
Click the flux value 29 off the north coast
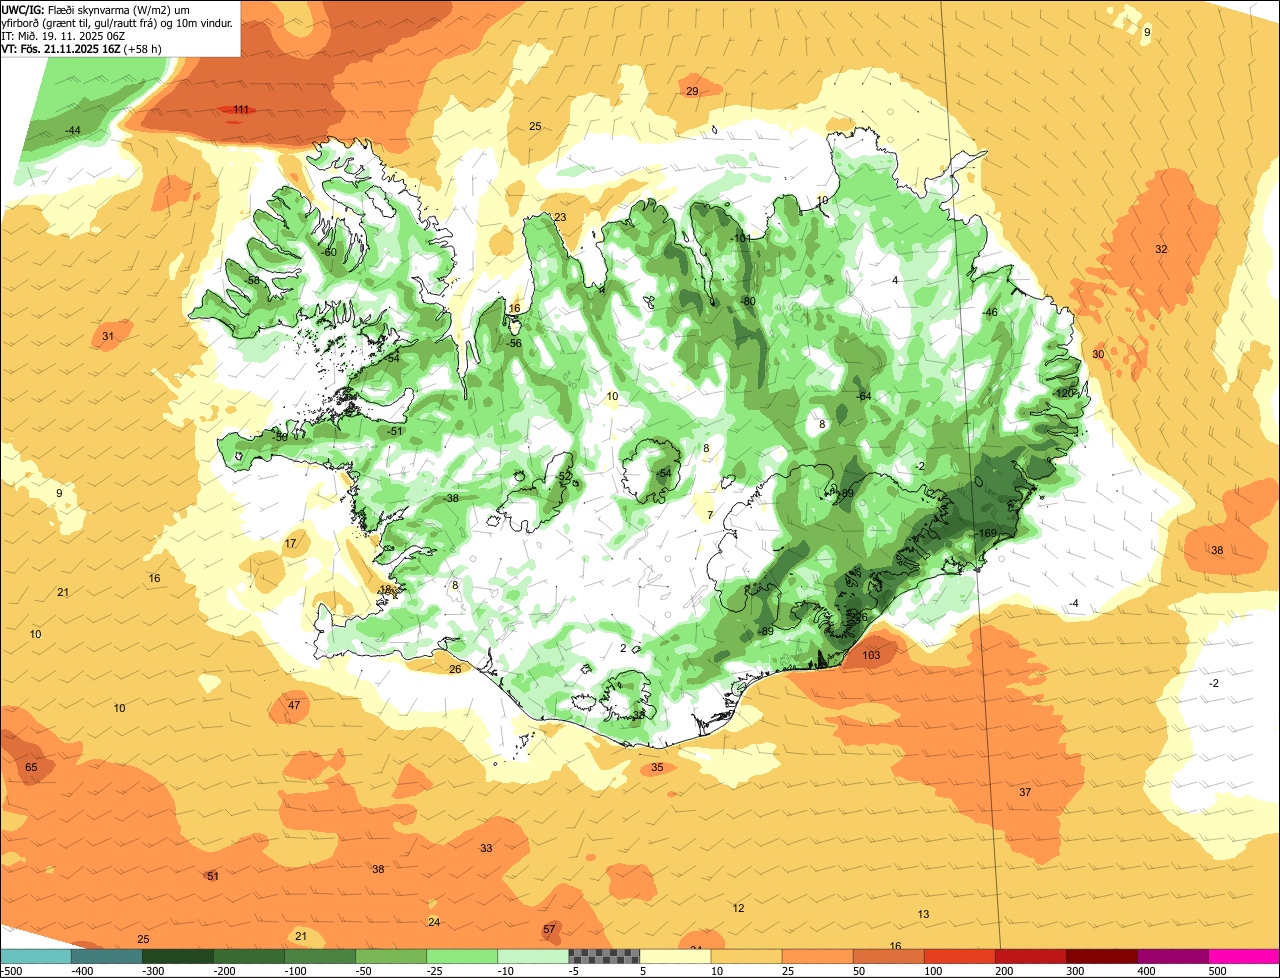tap(692, 92)
